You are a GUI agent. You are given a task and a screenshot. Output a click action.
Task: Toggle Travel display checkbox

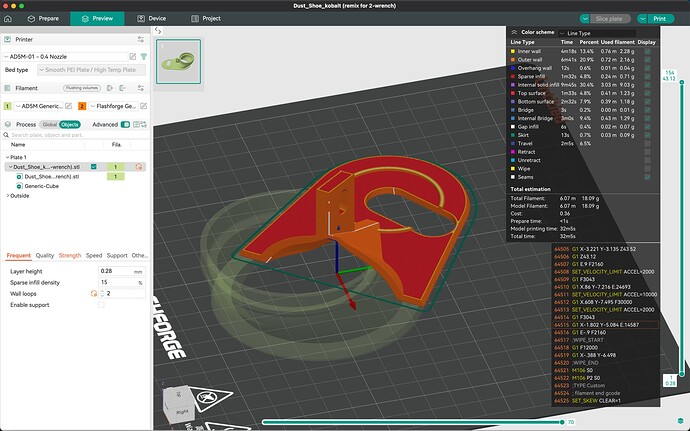tap(647, 143)
